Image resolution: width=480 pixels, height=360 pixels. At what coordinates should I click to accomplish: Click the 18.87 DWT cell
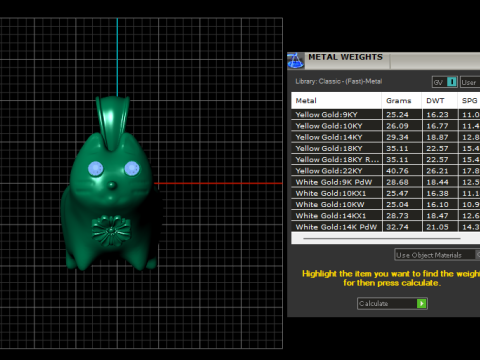pyautogui.click(x=439, y=137)
